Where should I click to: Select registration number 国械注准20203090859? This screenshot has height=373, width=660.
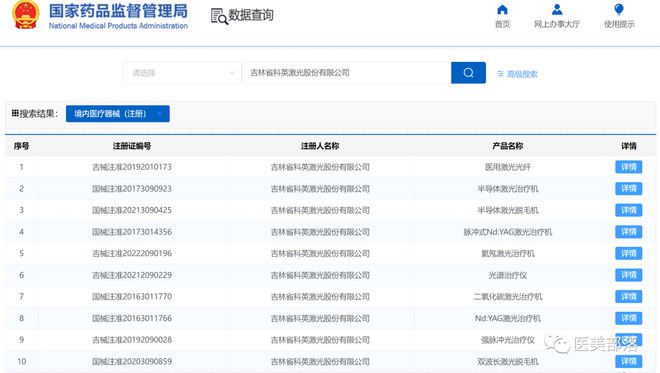132,361
